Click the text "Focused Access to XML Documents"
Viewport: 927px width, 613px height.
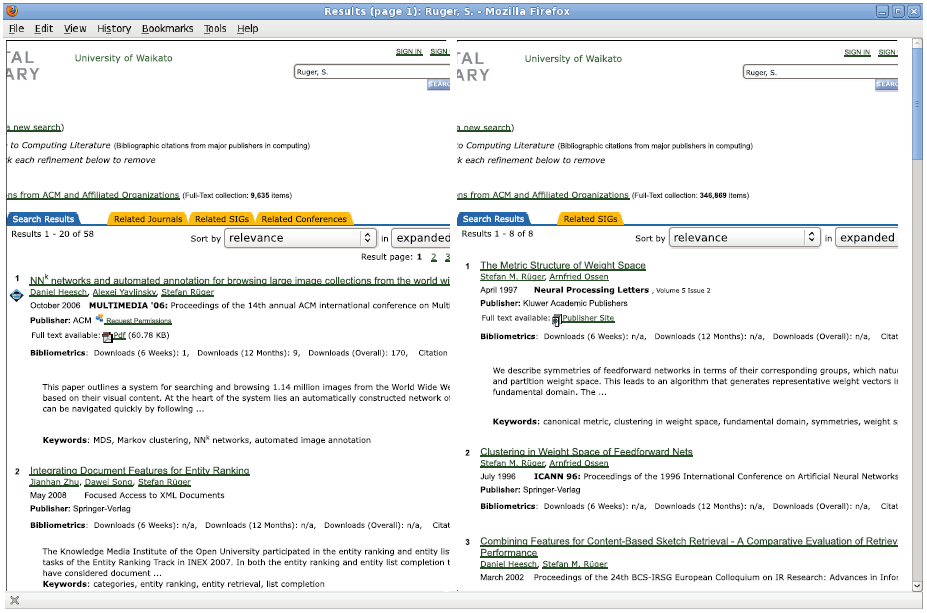[x=154, y=495]
